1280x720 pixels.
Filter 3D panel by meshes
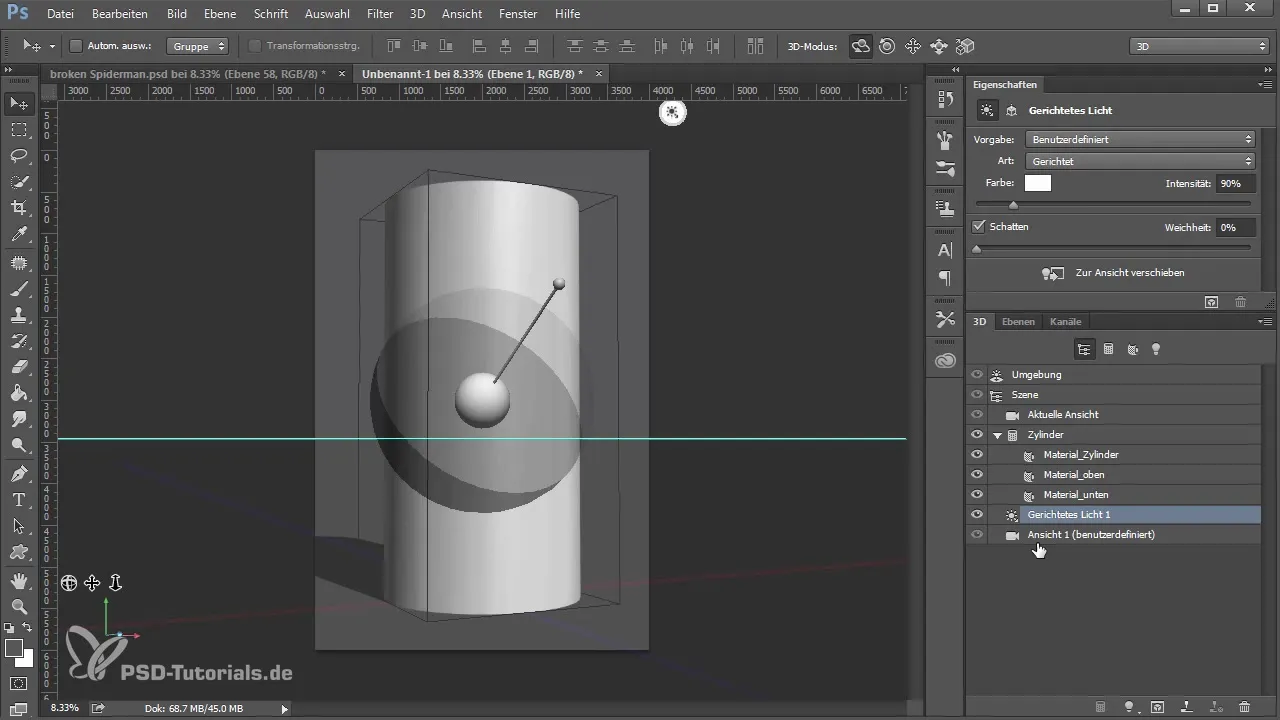[1108, 349]
